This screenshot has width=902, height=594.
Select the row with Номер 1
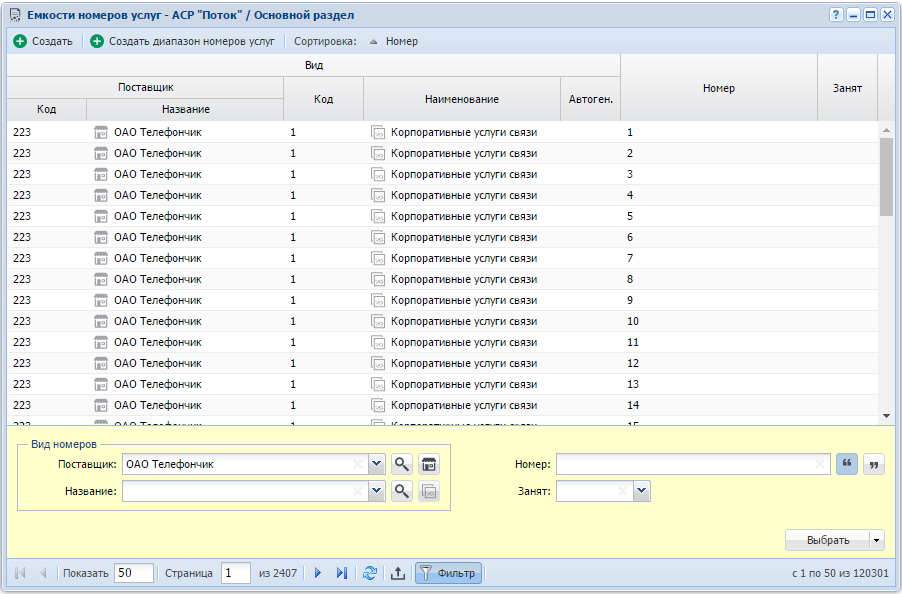click(x=442, y=132)
